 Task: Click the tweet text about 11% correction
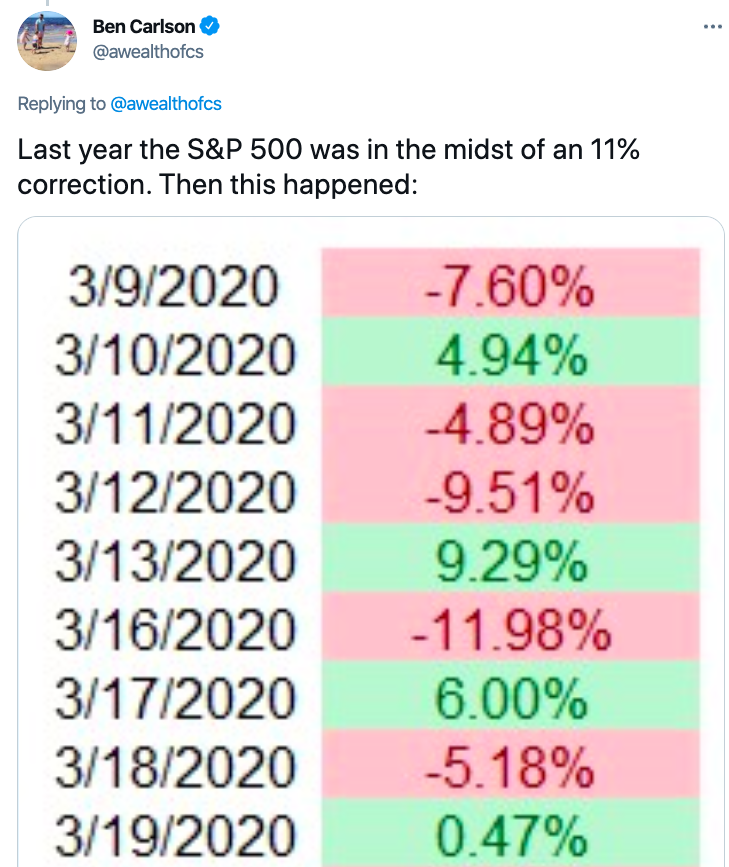(329, 168)
